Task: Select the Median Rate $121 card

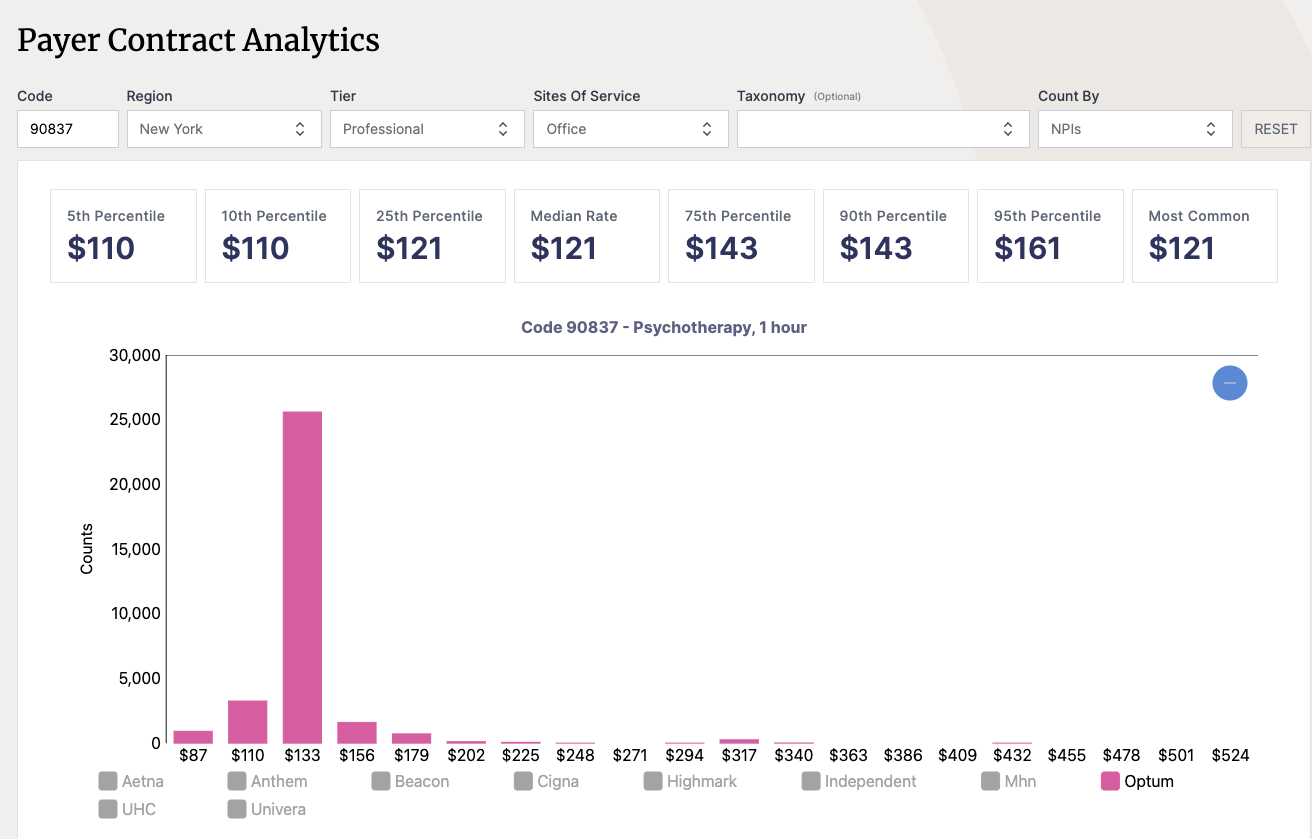Action: (x=586, y=236)
